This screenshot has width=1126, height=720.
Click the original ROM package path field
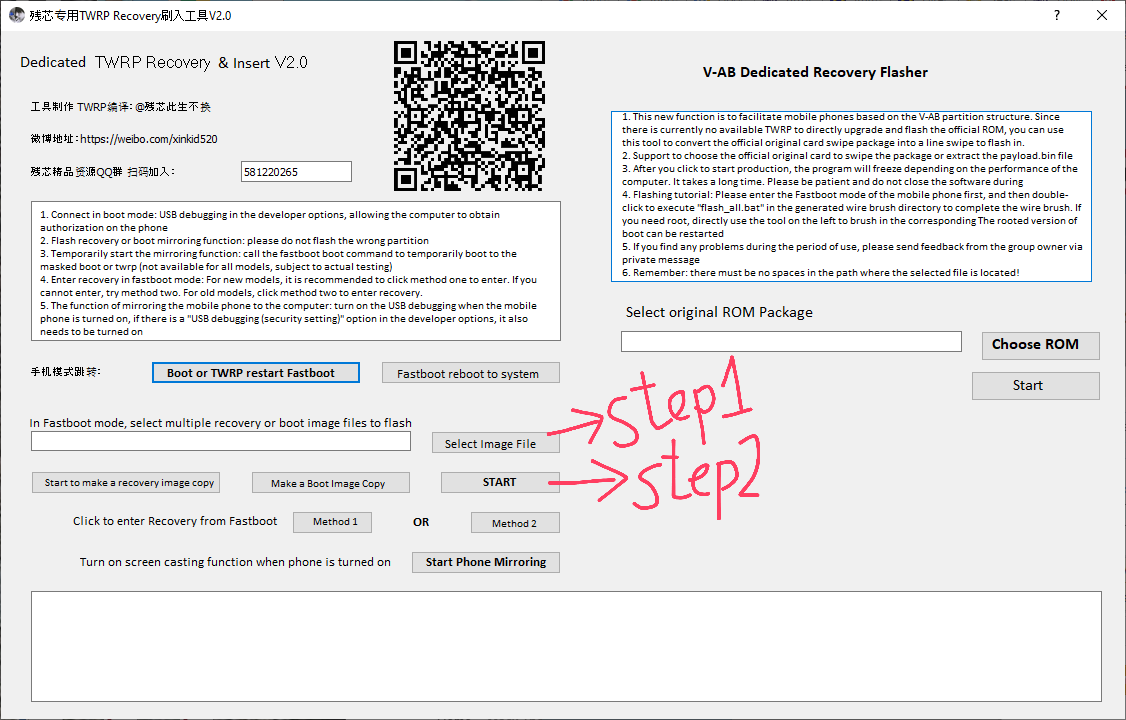tap(791, 342)
